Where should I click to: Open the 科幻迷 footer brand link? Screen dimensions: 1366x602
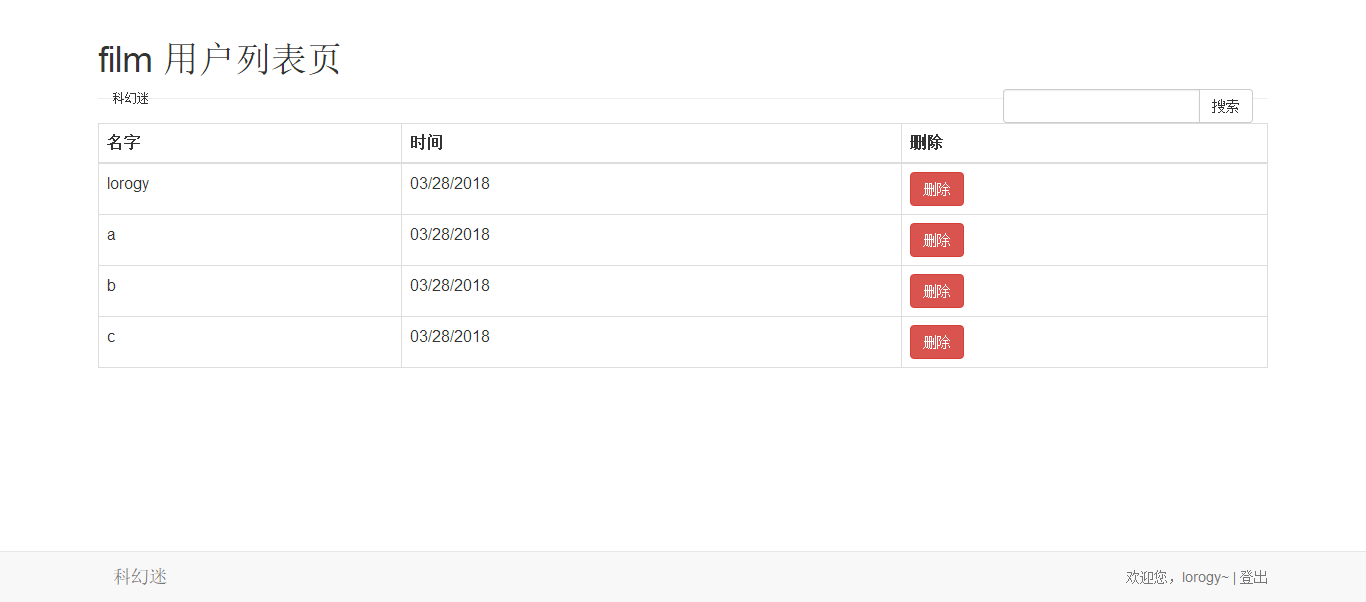140,577
